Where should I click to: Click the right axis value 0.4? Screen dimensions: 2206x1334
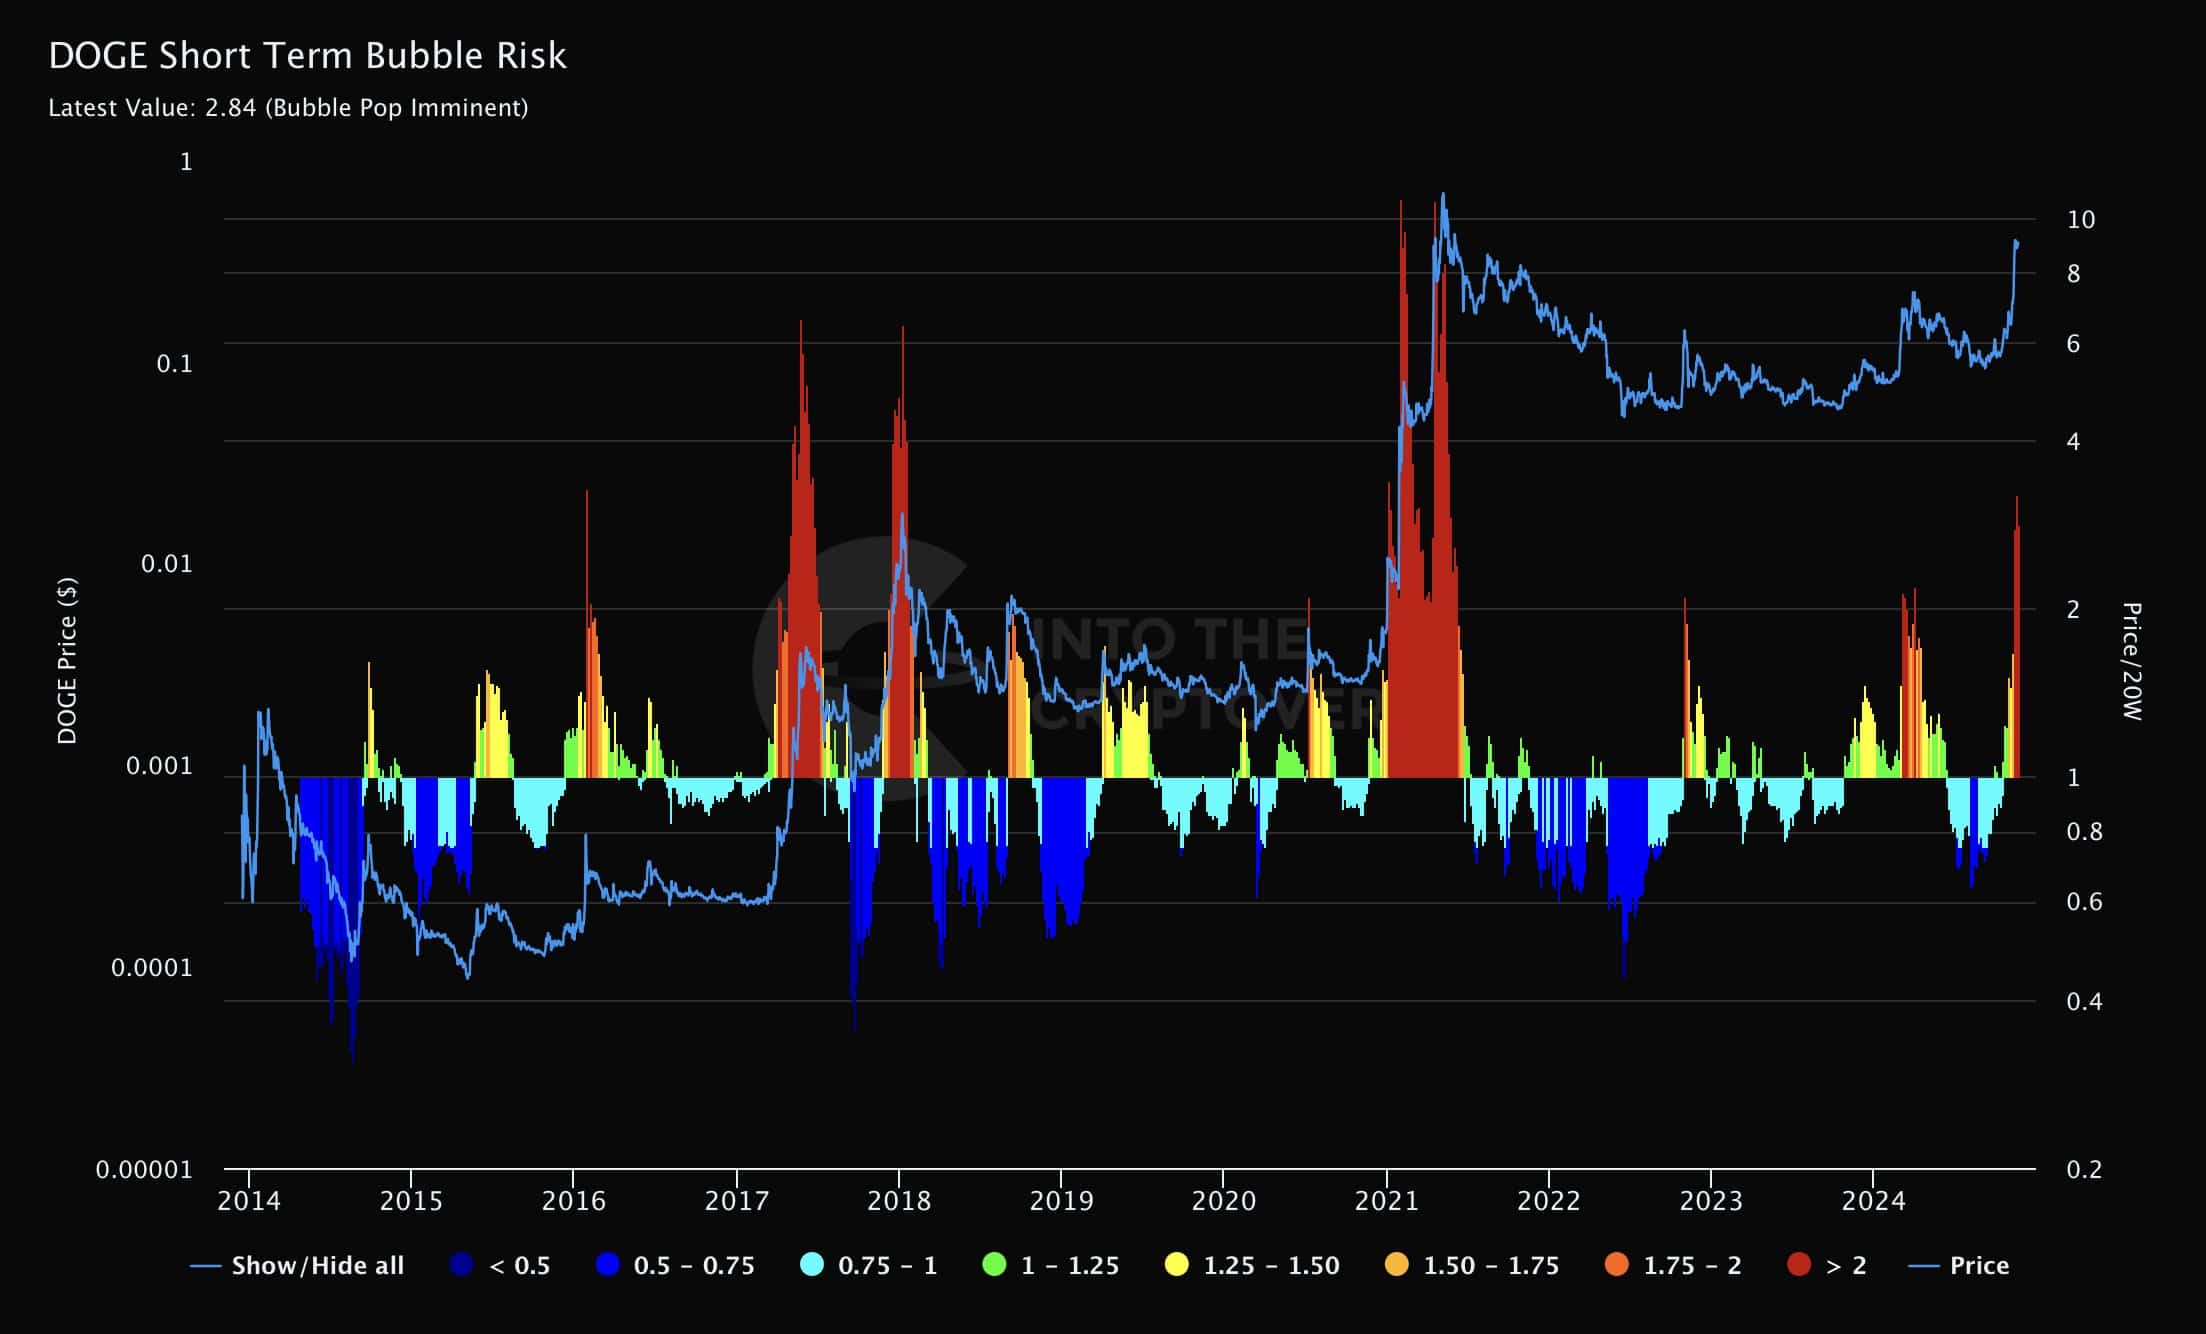[x=2084, y=1001]
